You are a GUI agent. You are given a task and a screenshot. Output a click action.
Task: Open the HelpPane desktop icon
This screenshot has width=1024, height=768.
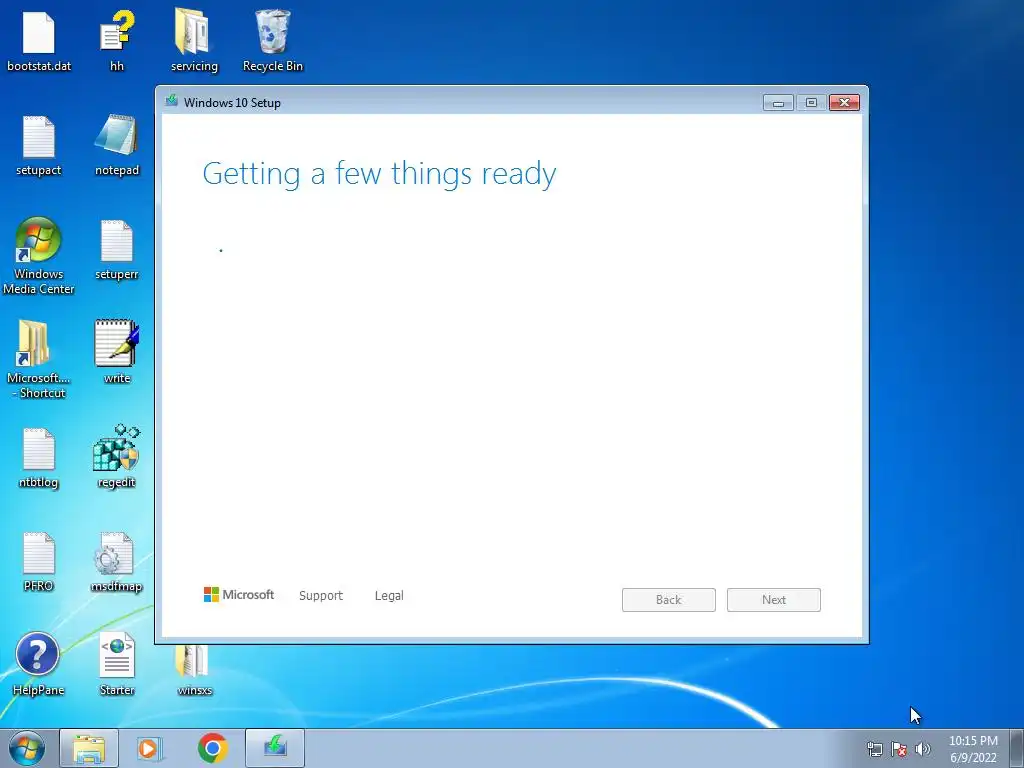pyautogui.click(x=38, y=664)
